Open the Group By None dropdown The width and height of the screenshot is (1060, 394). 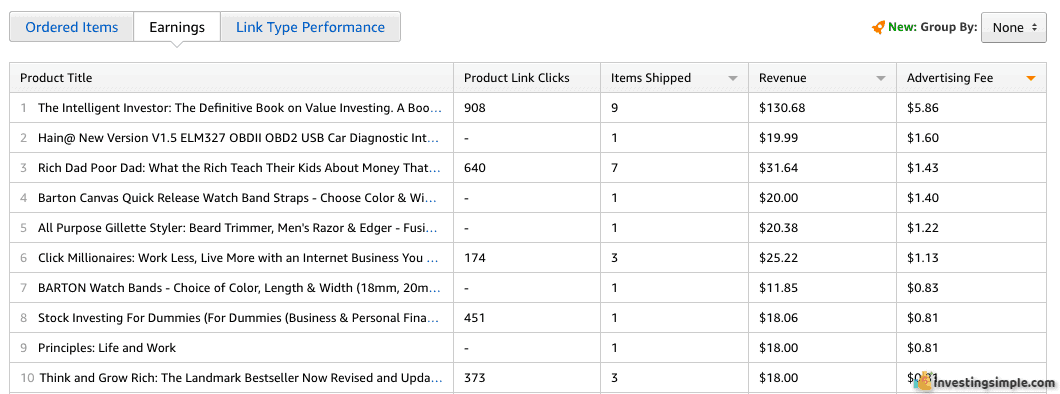1013,28
